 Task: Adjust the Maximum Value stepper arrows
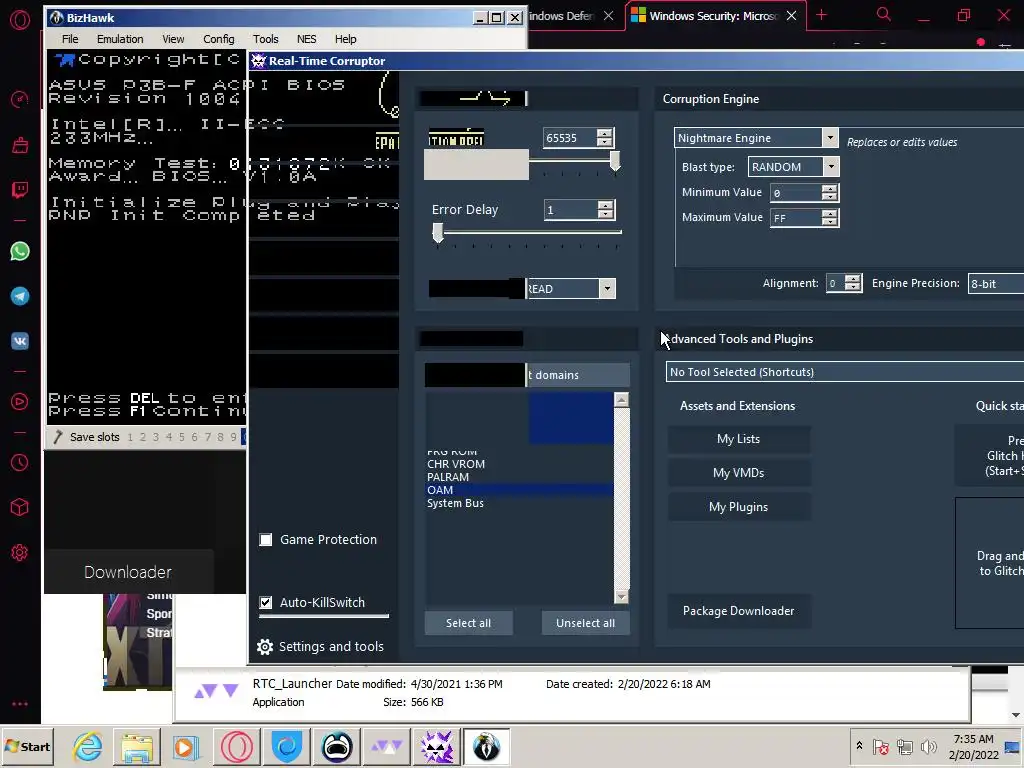pyautogui.click(x=829, y=217)
